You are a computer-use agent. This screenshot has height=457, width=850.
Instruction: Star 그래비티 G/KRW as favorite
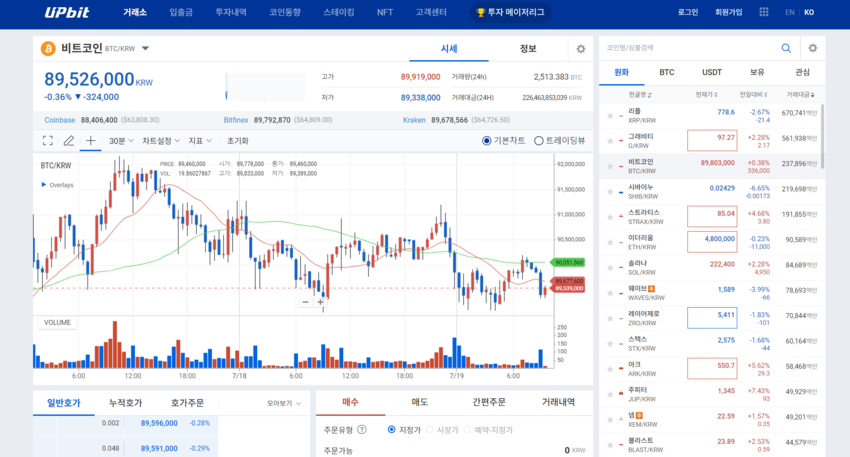click(x=610, y=141)
